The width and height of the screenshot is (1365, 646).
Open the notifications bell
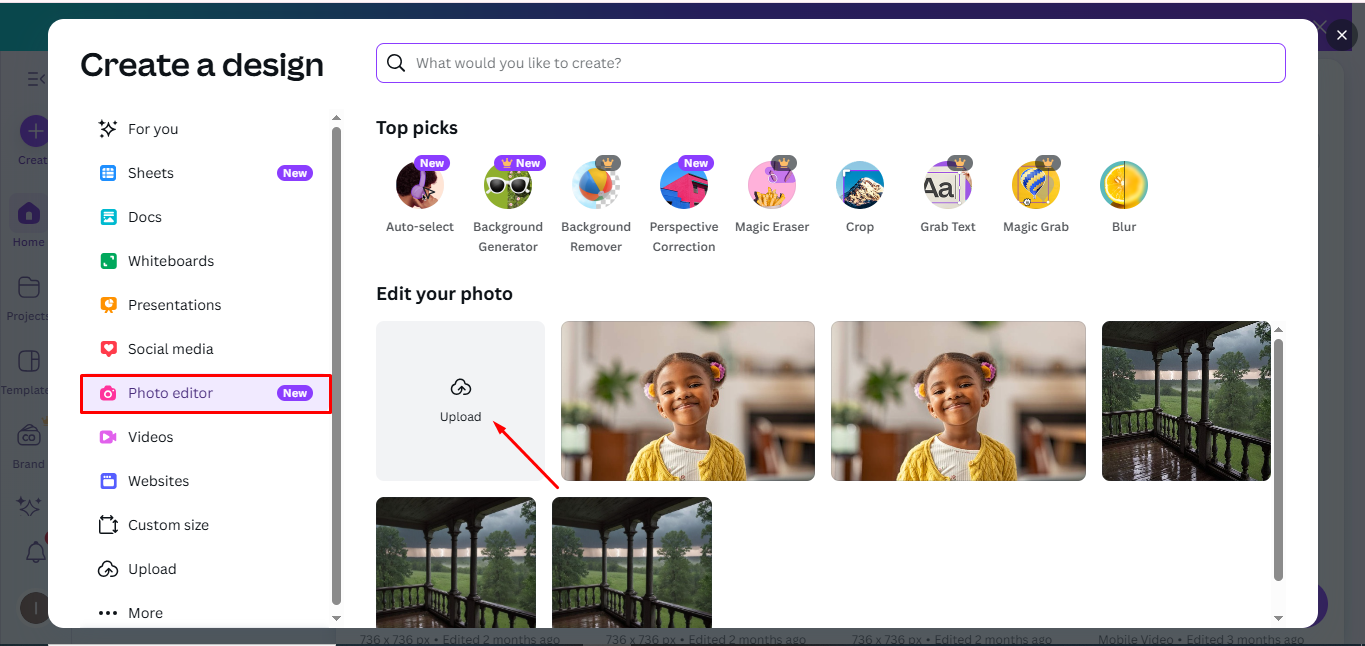35,552
